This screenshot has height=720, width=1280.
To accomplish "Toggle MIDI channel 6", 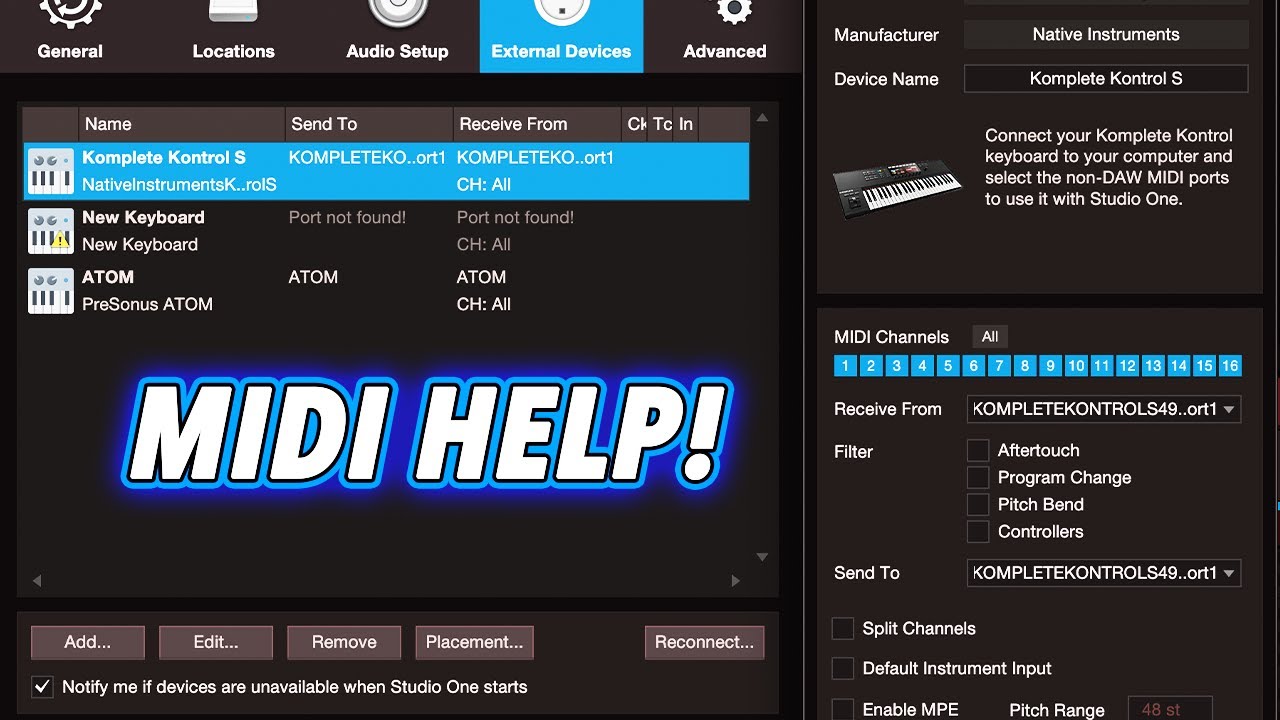I will pyautogui.click(x=974, y=366).
